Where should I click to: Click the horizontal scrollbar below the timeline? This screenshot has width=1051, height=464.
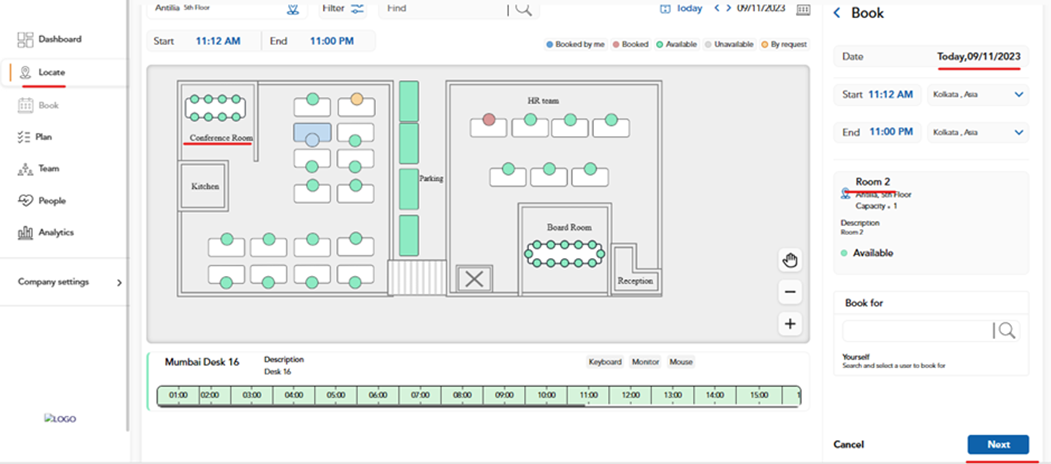coord(371,406)
